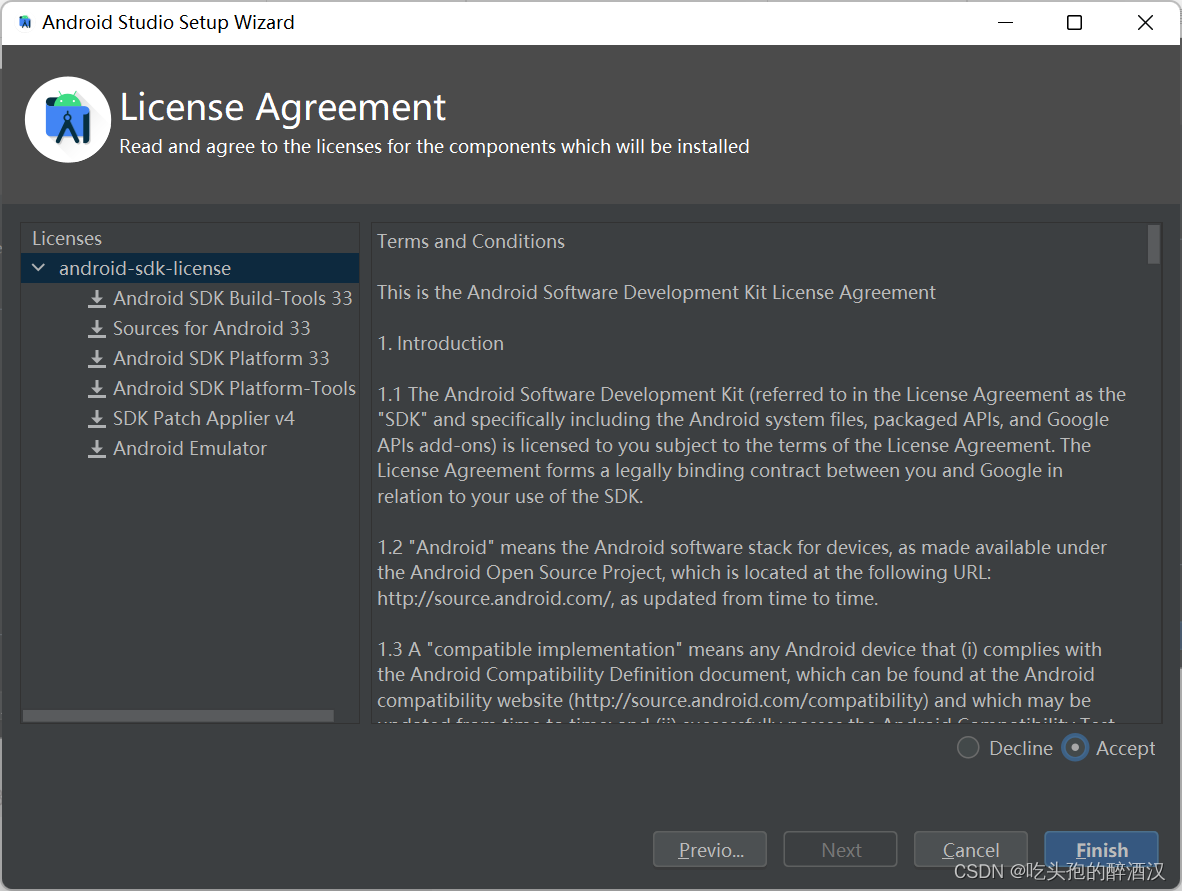Select SDK Patch Applier v4 entry
Image resolution: width=1182 pixels, height=891 pixels.
click(204, 419)
